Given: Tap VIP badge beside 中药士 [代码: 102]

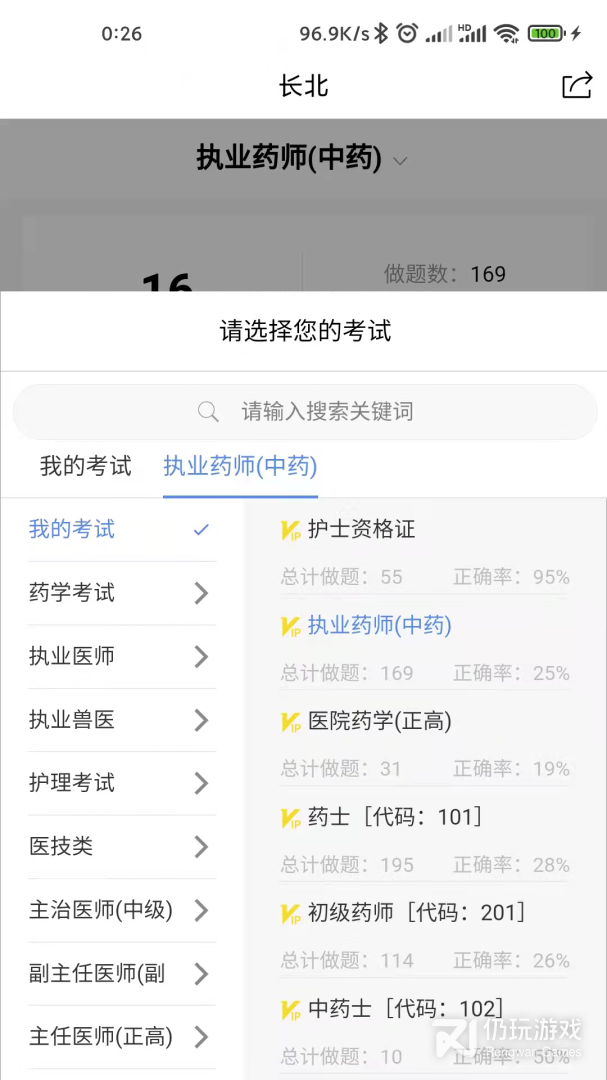Looking at the screenshot, I should (291, 1009).
